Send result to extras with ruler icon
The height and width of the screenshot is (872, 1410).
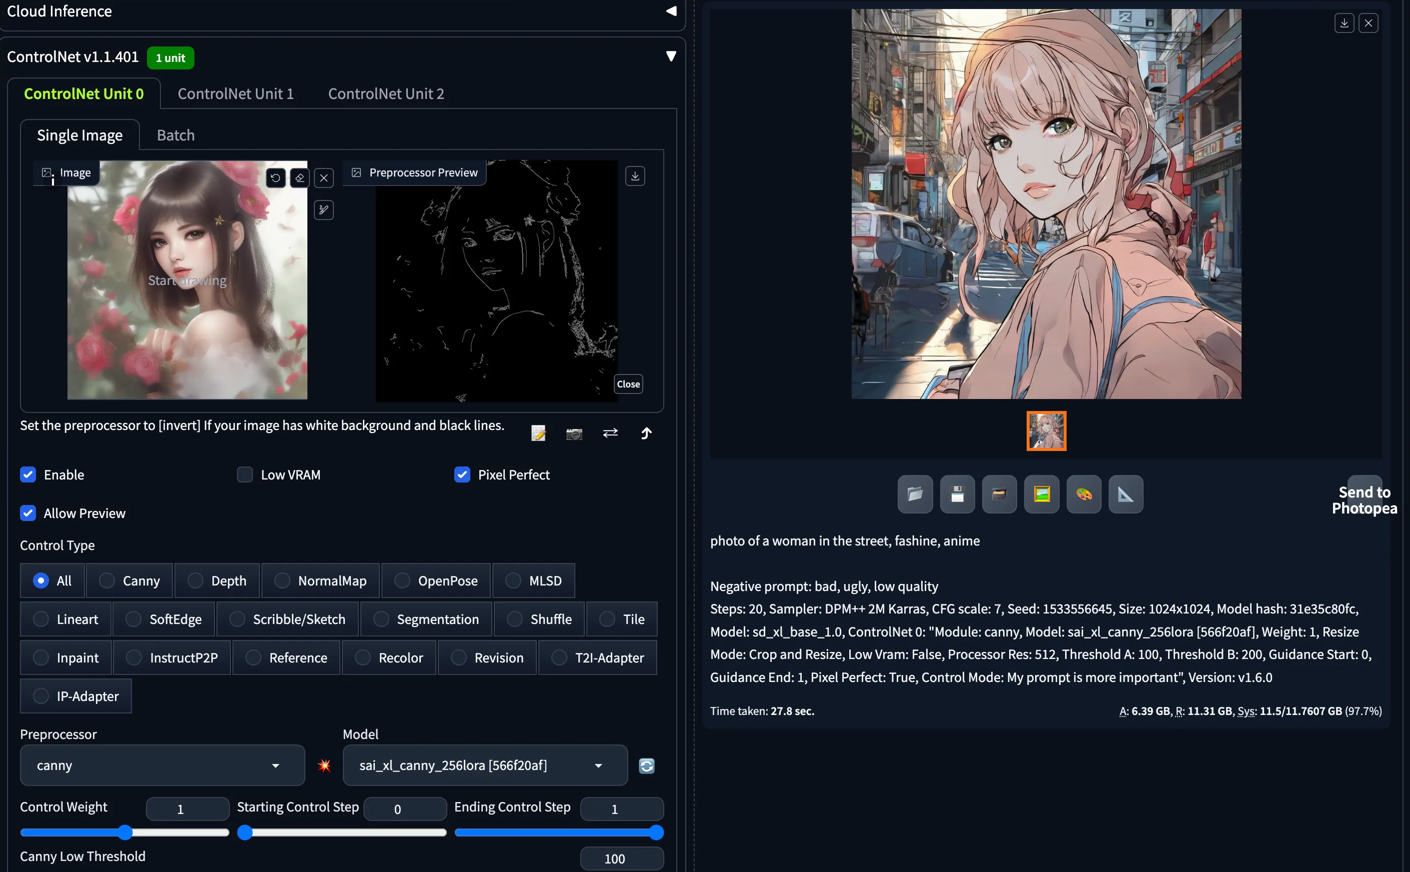pyautogui.click(x=1126, y=494)
